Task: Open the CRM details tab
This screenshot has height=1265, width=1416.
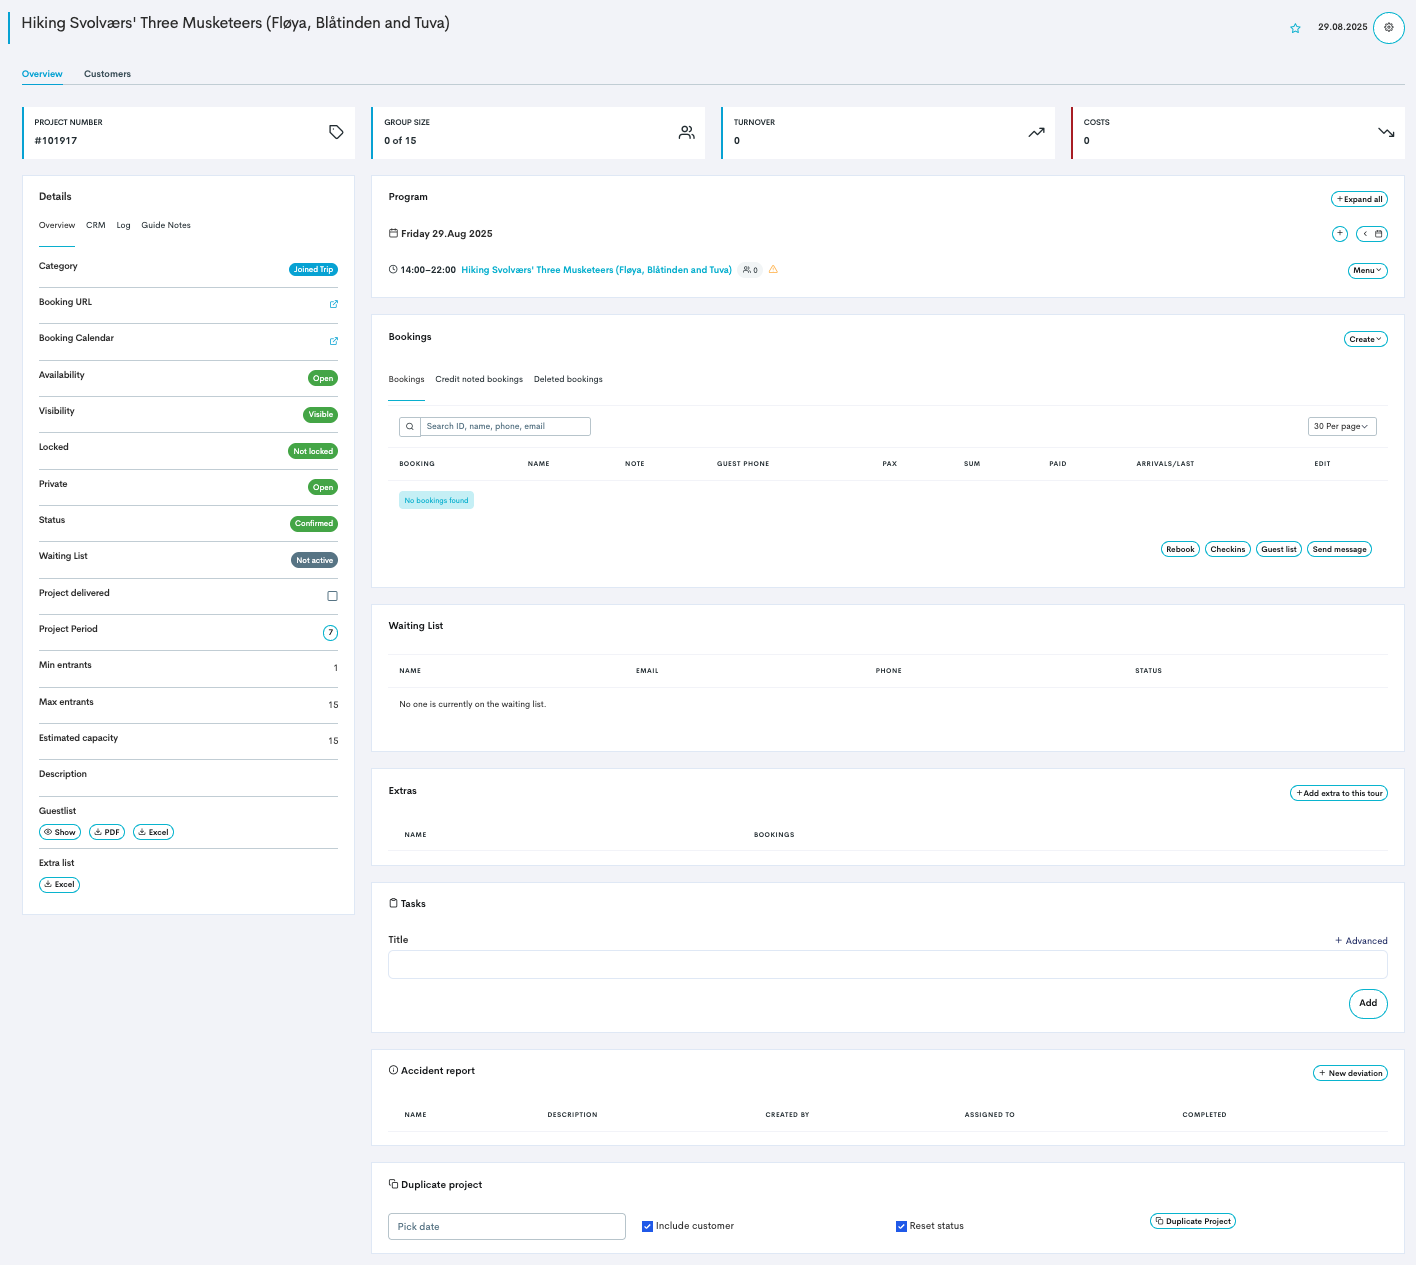Action: click(96, 225)
